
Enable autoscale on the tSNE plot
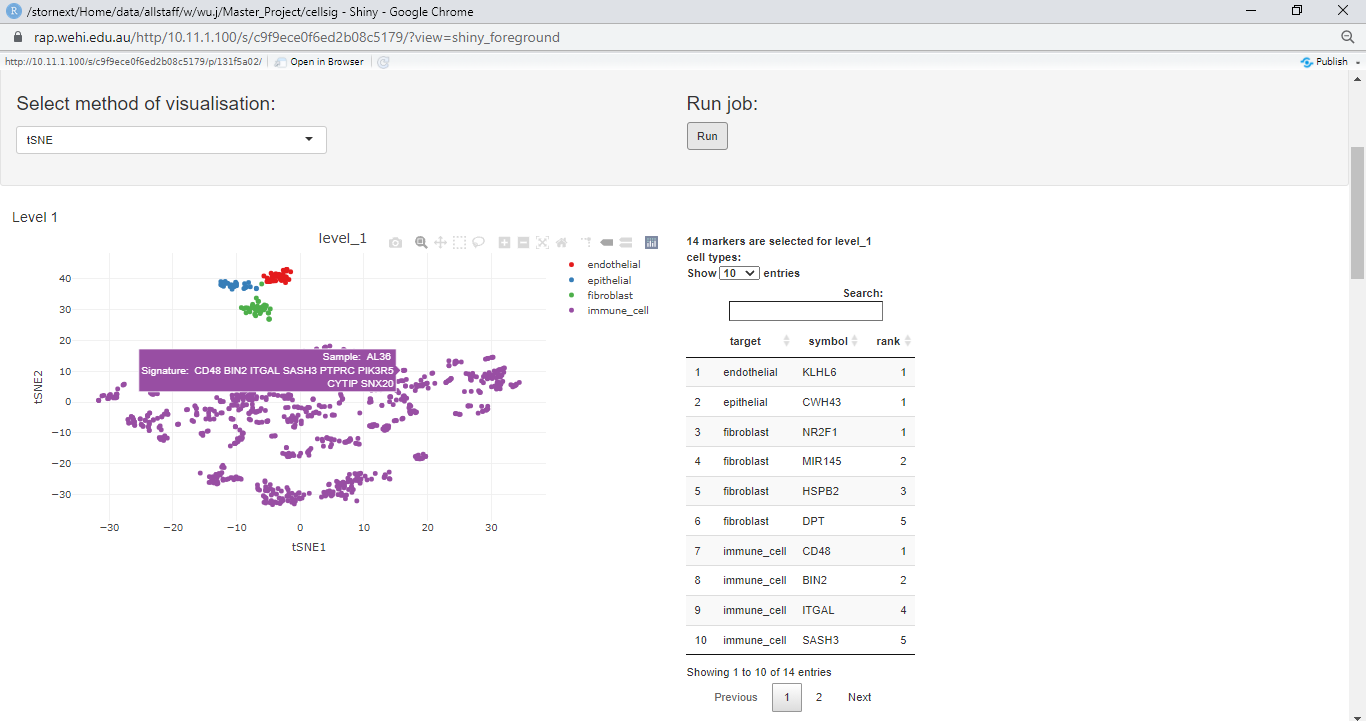point(543,242)
